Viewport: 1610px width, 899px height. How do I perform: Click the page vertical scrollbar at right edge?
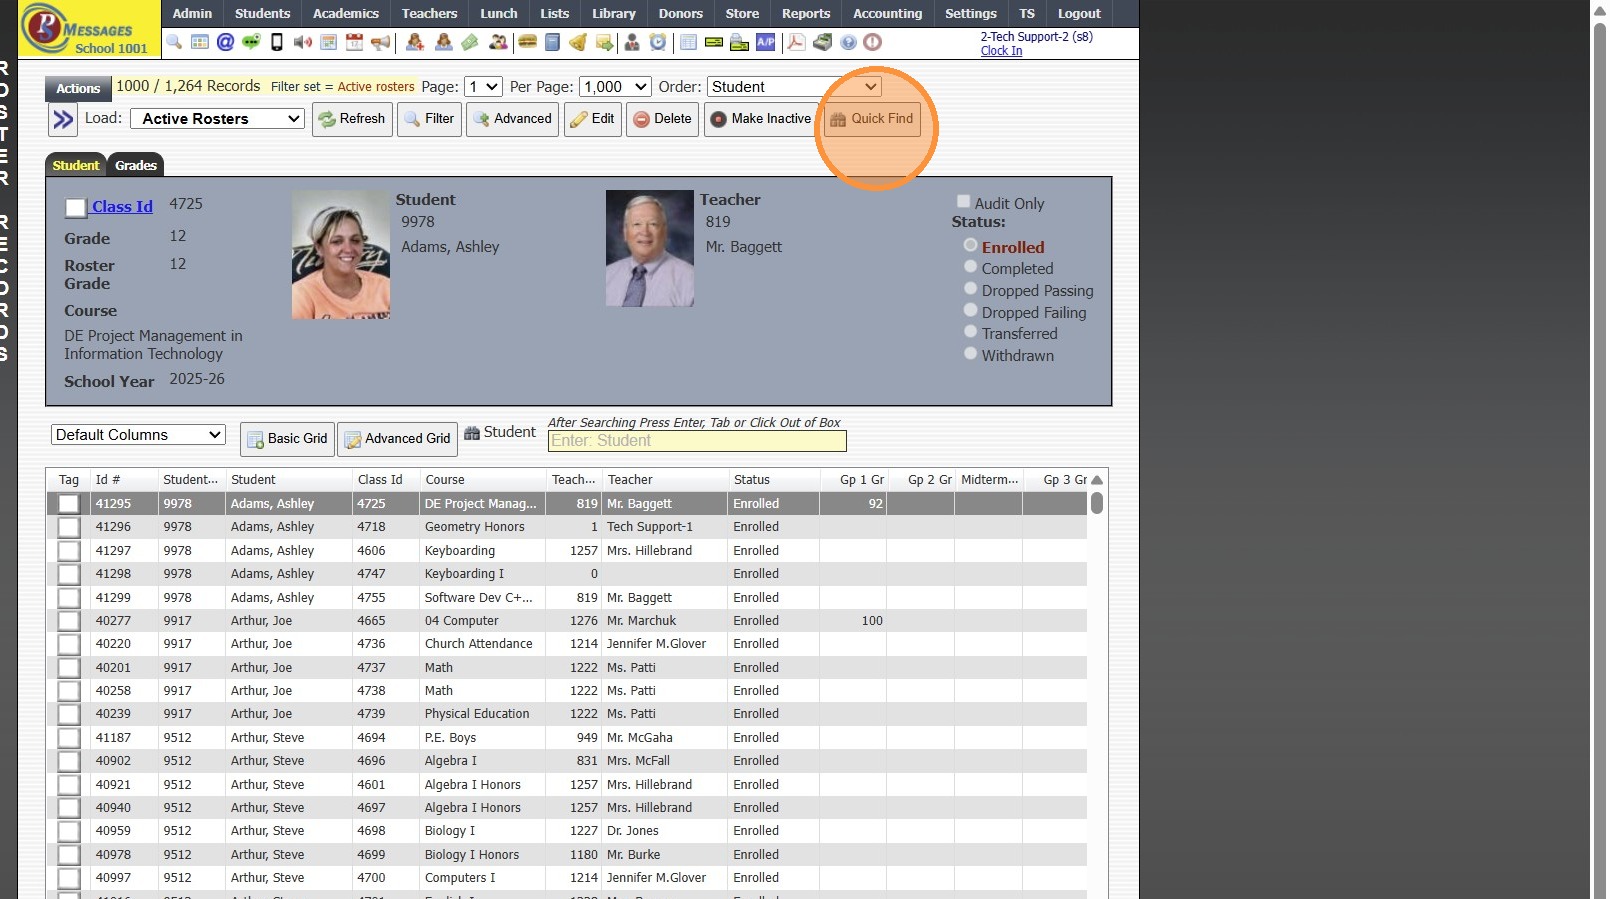point(1598,450)
